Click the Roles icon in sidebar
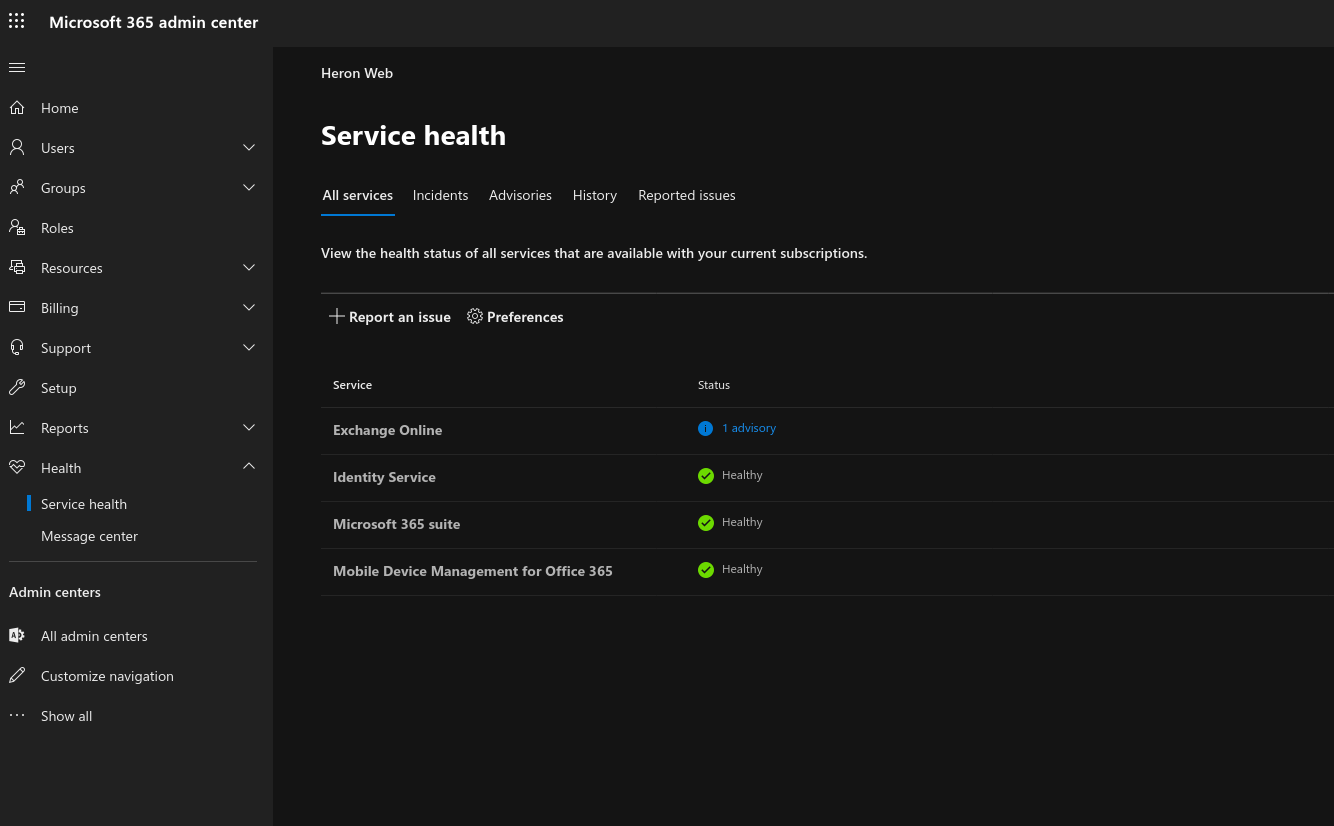This screenshot has height=826, width=1334. (17, 227)
